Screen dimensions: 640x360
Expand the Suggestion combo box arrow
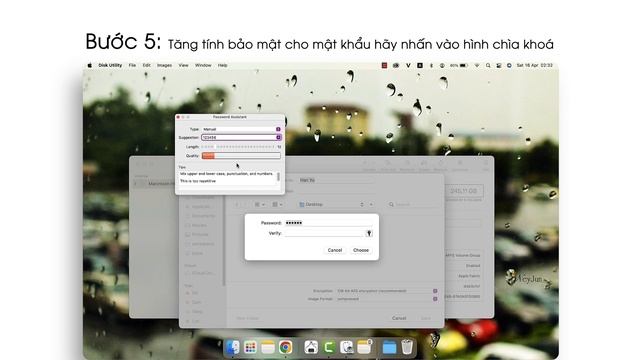(x=278, y=138)
